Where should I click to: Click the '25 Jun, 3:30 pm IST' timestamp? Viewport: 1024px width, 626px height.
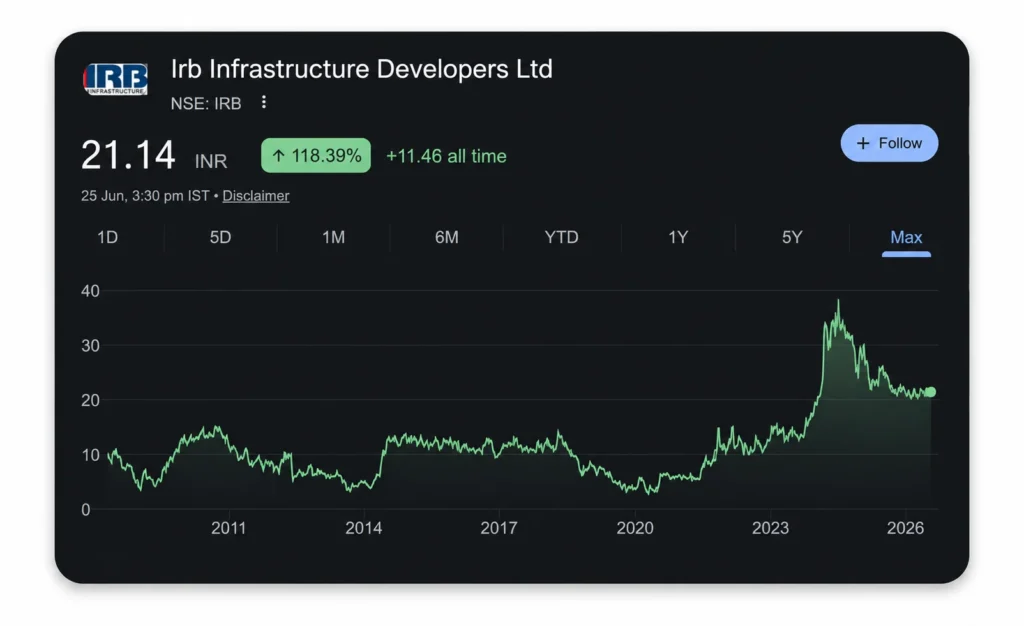tap(145, 196)
